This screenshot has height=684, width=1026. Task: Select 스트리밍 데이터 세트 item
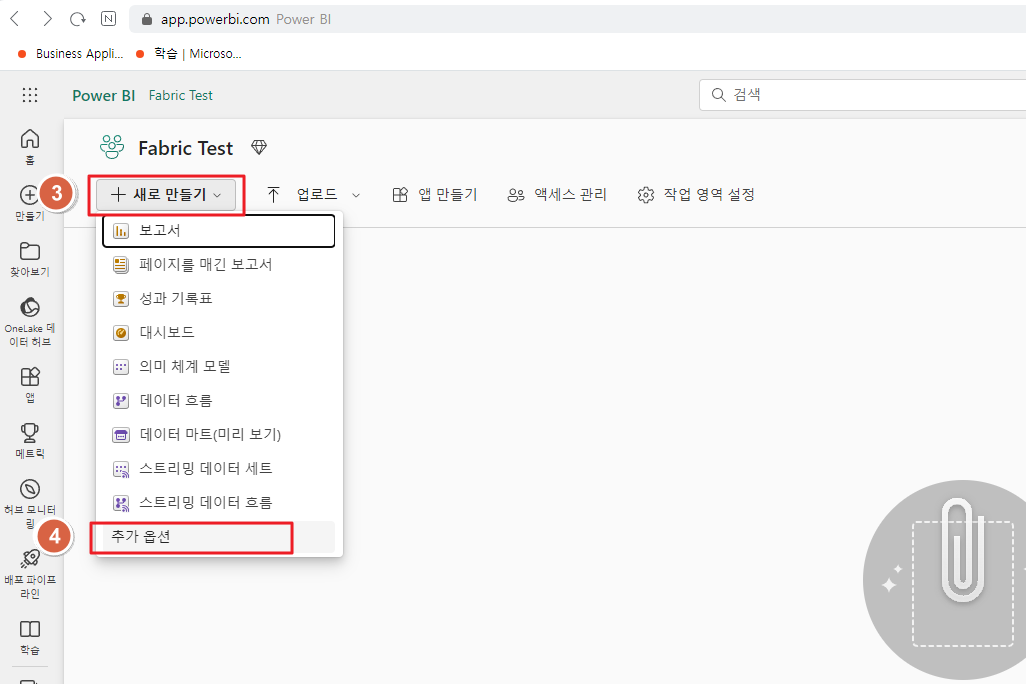point(219,469)
